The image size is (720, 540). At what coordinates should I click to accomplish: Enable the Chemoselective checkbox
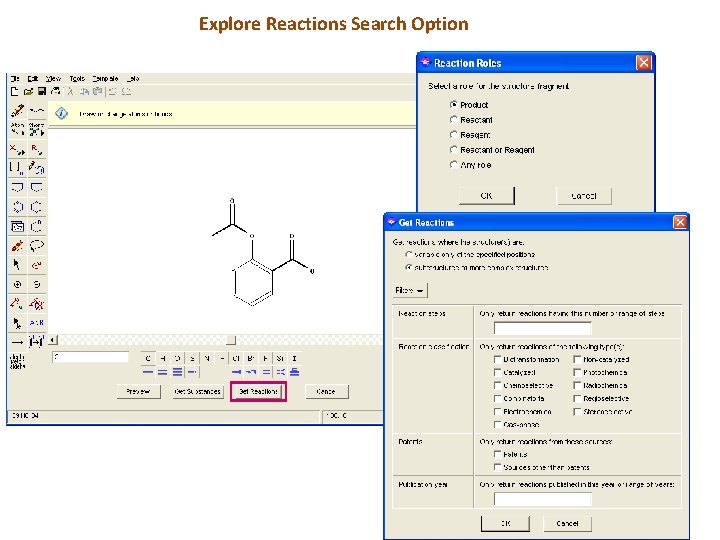(497, 385)
